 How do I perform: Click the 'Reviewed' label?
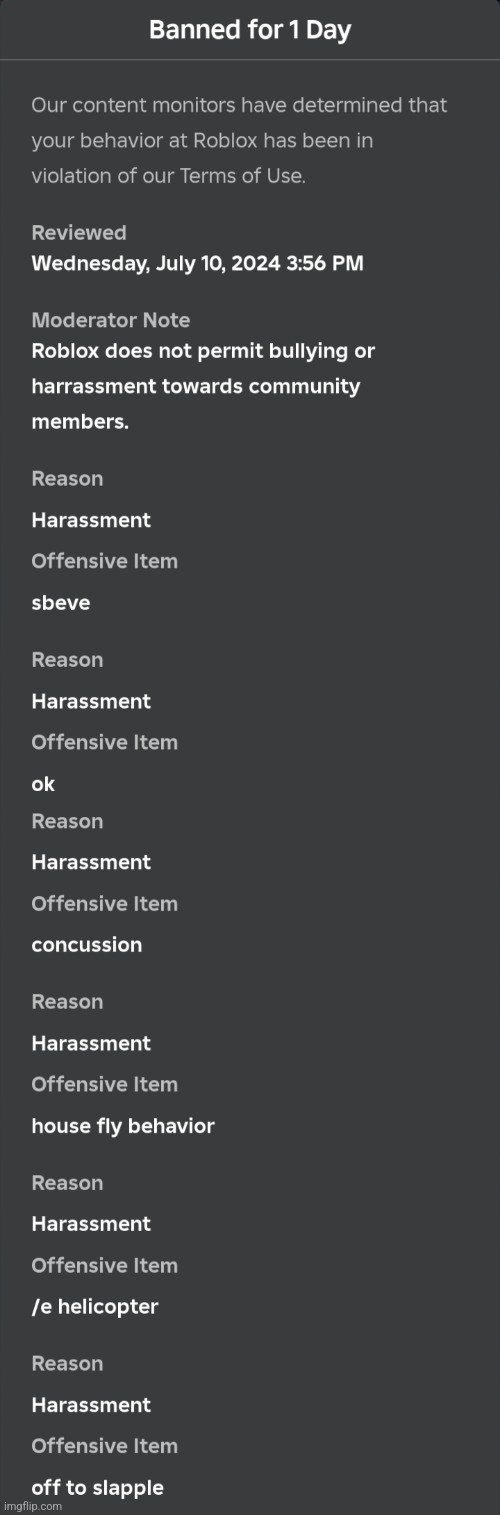pyautogui.click(x=79, y=233)
